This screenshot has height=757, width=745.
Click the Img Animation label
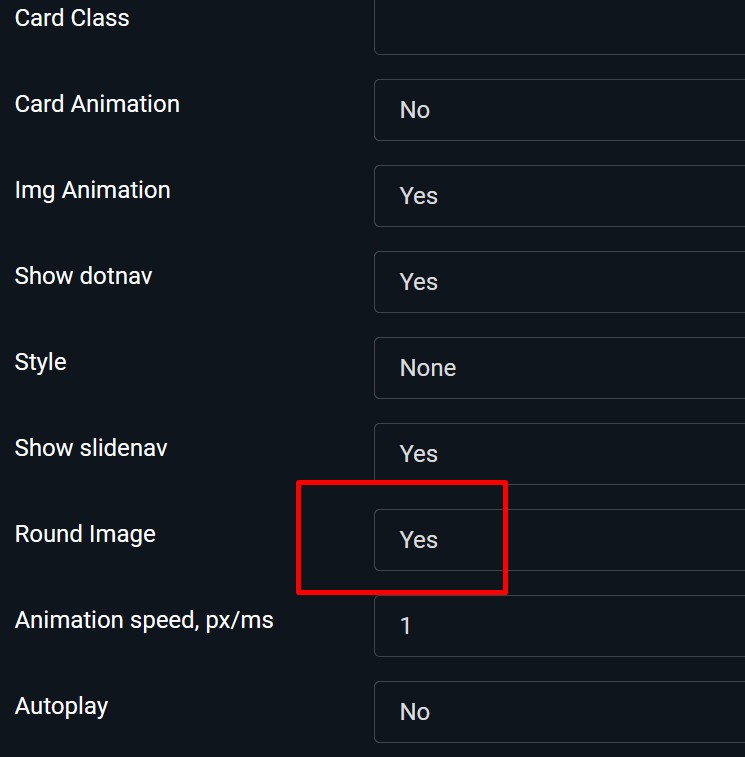coord(92,190)
